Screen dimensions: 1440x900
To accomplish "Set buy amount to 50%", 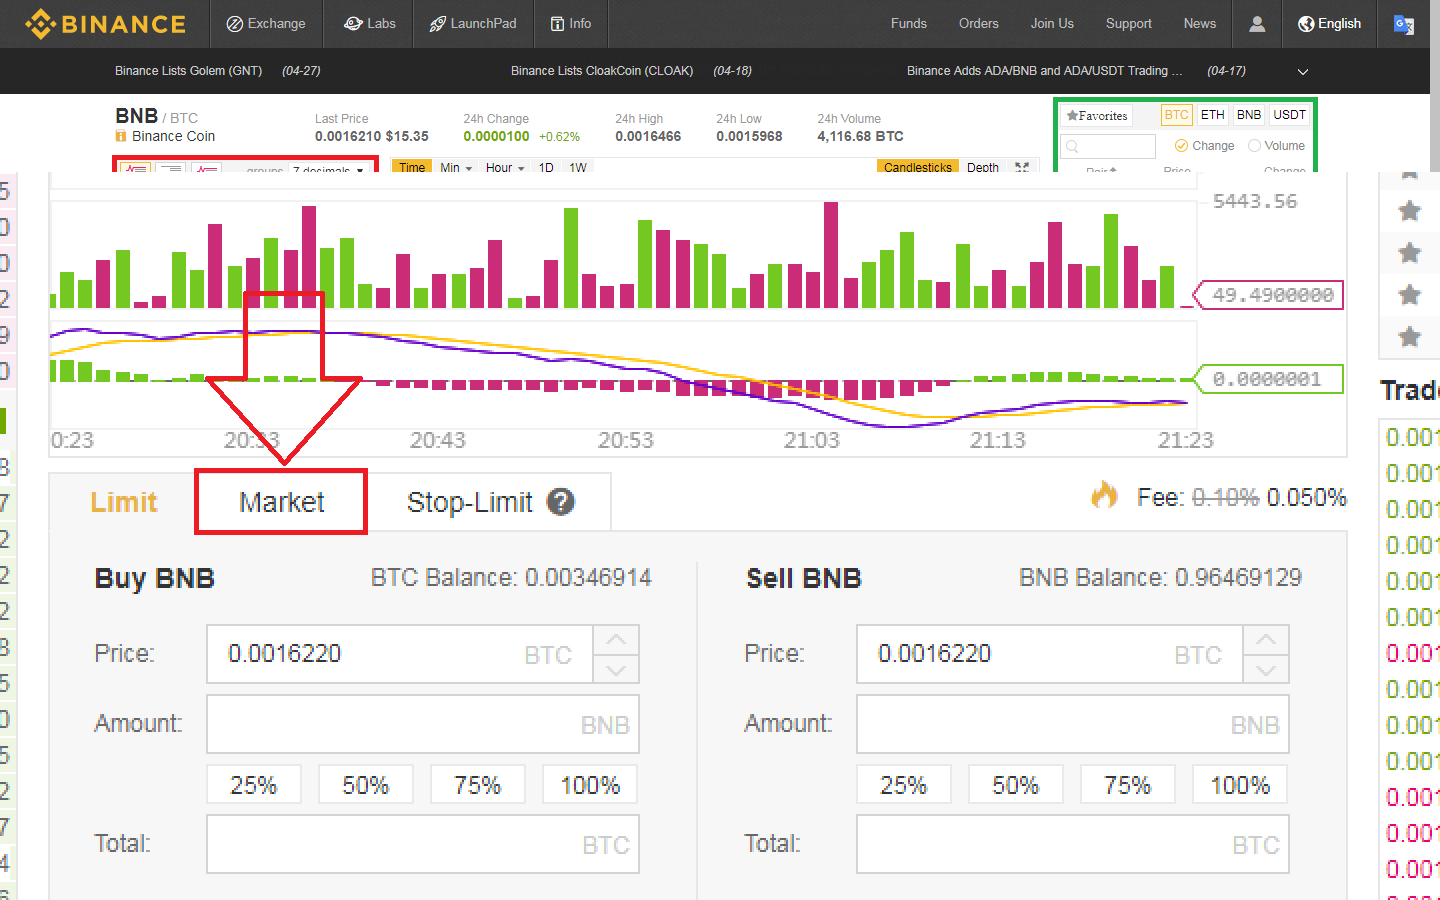I will (366, 785).
